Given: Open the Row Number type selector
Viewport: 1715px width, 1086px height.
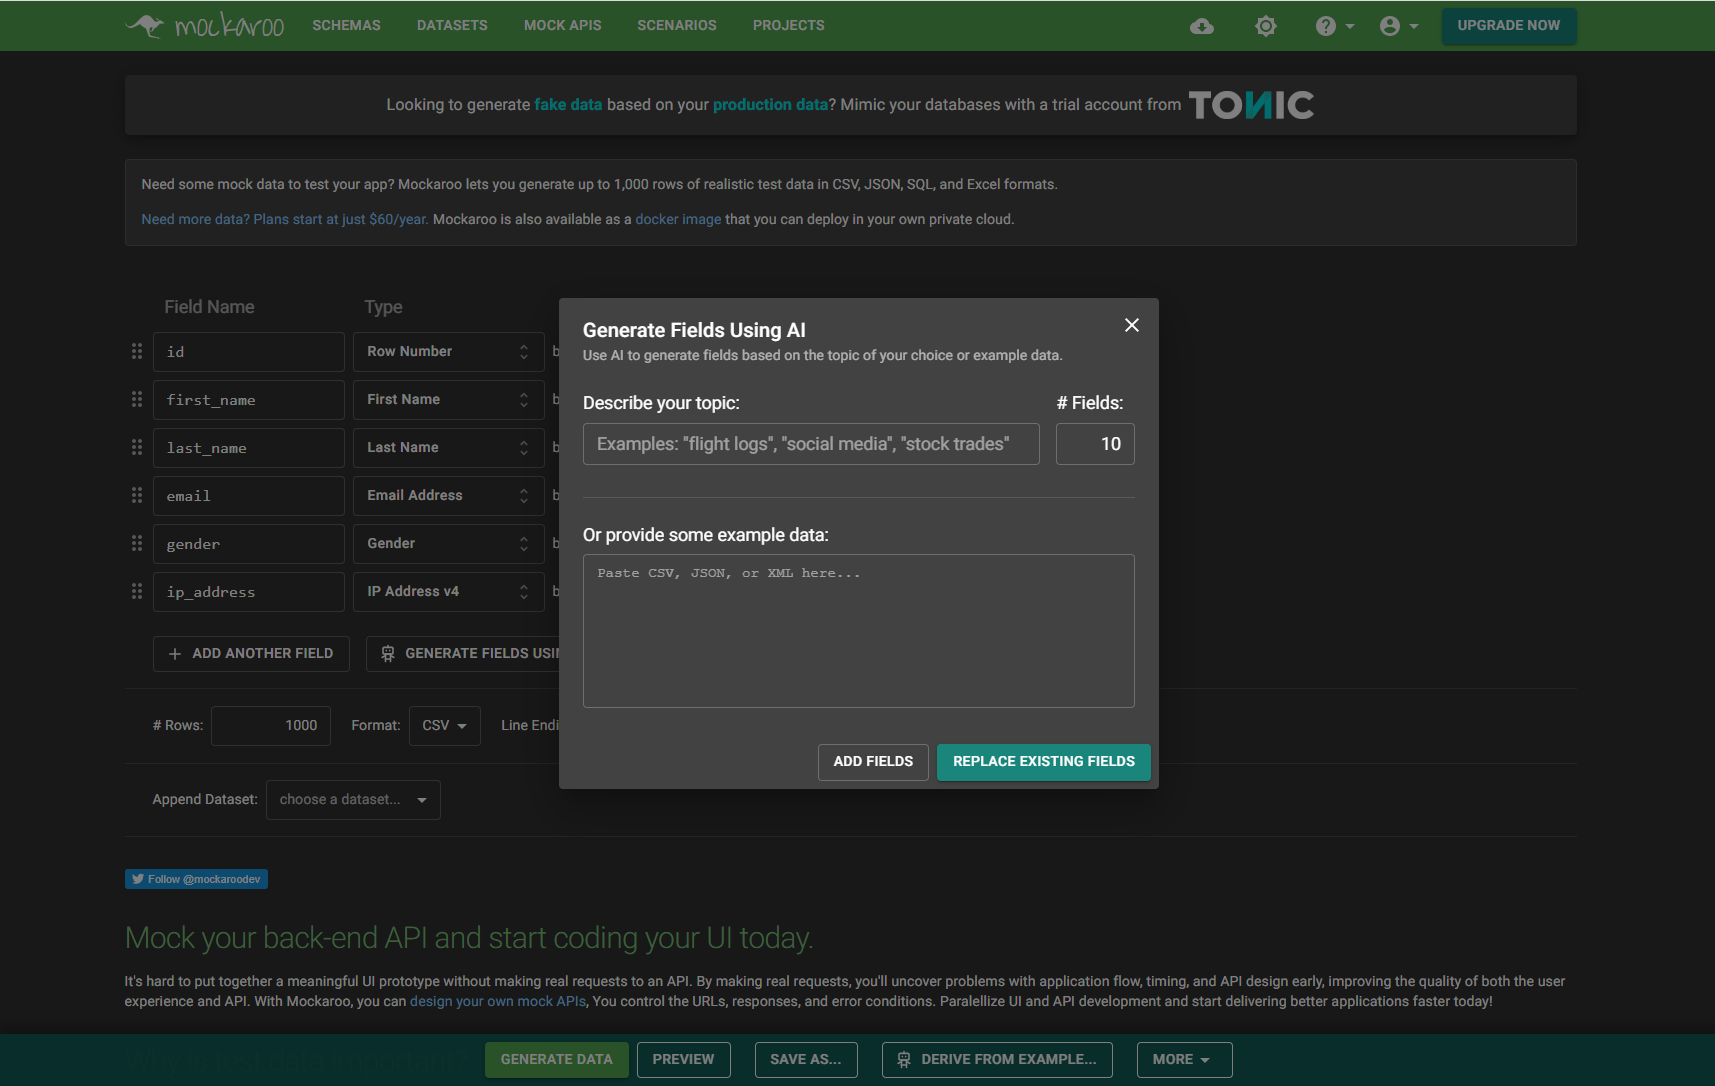Looking at the screenshot, I should 448,352.
